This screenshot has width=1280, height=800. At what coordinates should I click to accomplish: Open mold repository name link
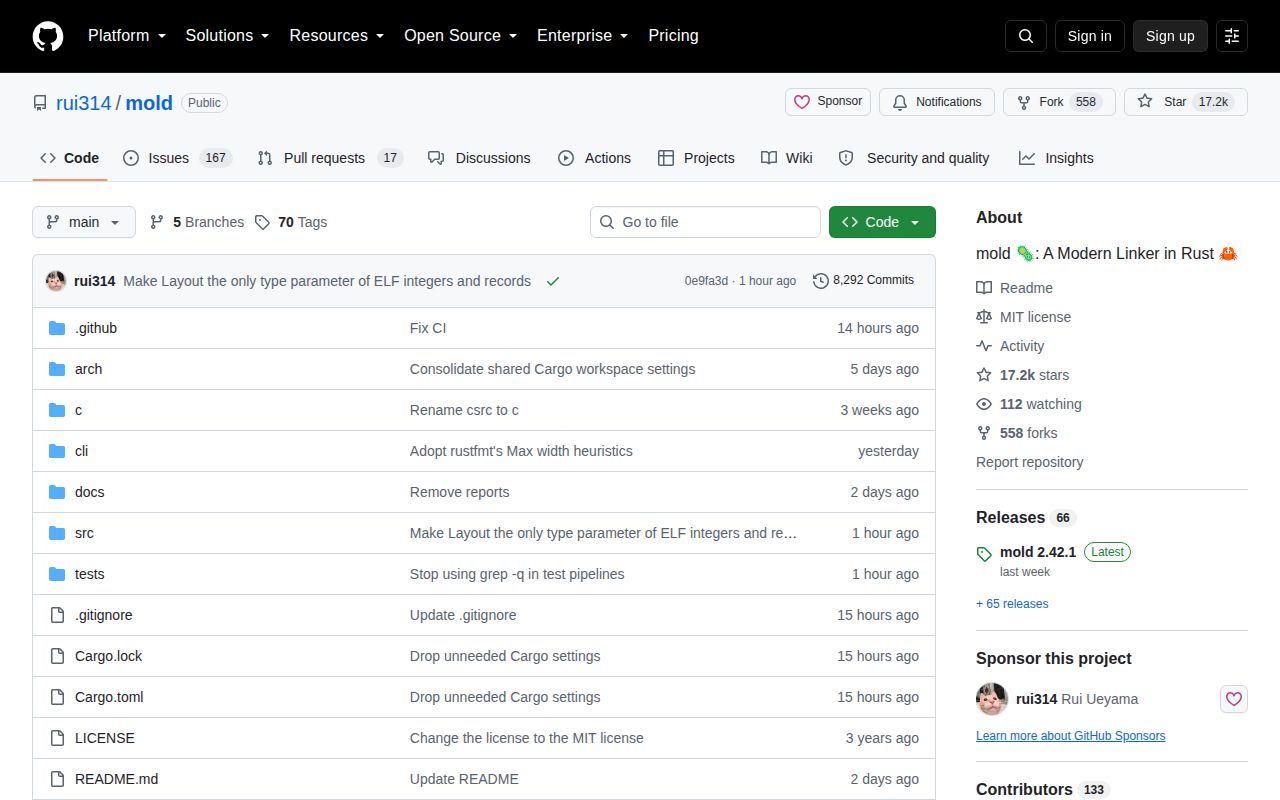click(149, 103)
